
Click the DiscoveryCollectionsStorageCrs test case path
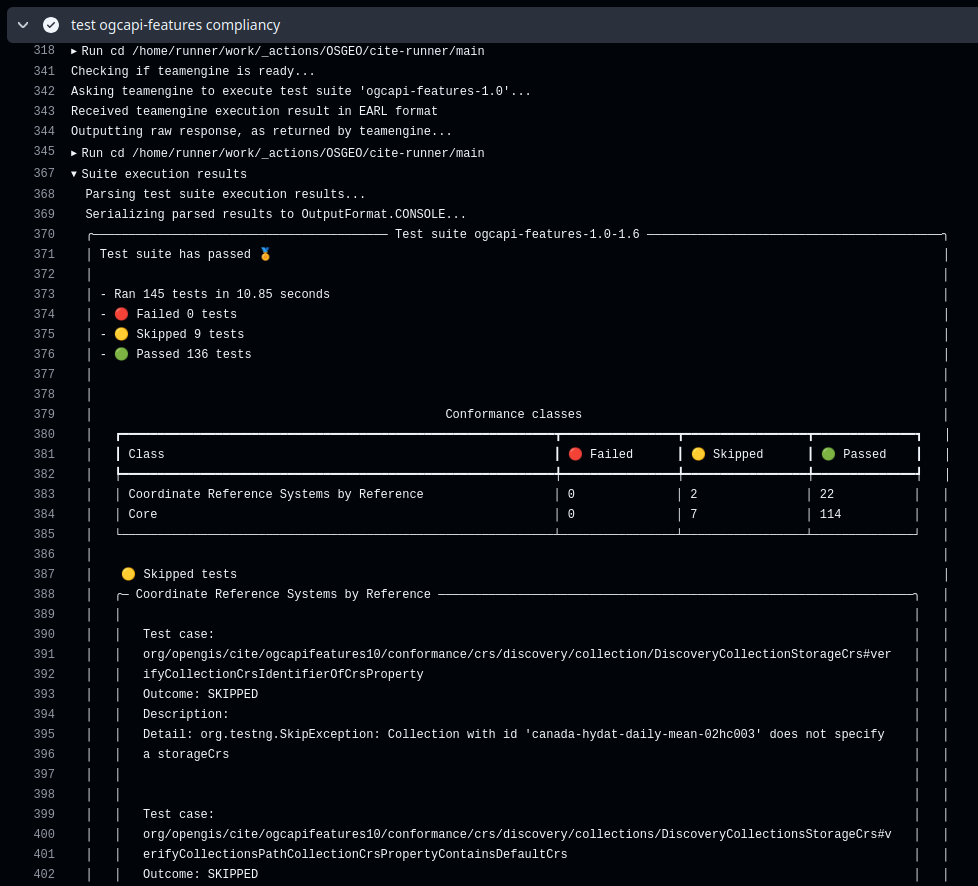pos(517,844)
